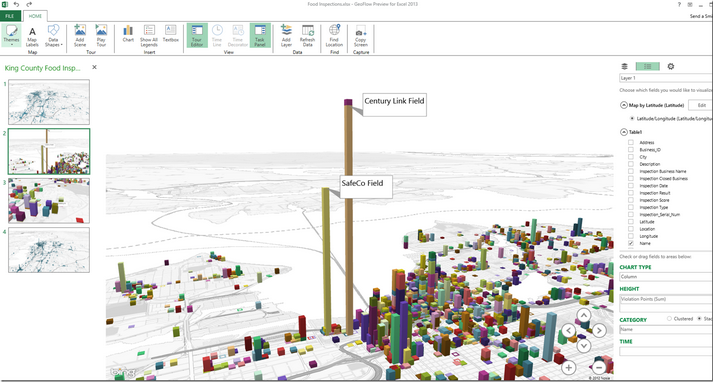Insert a Textbox annotation
Screen dimensions: 713x382
point(171,34)
